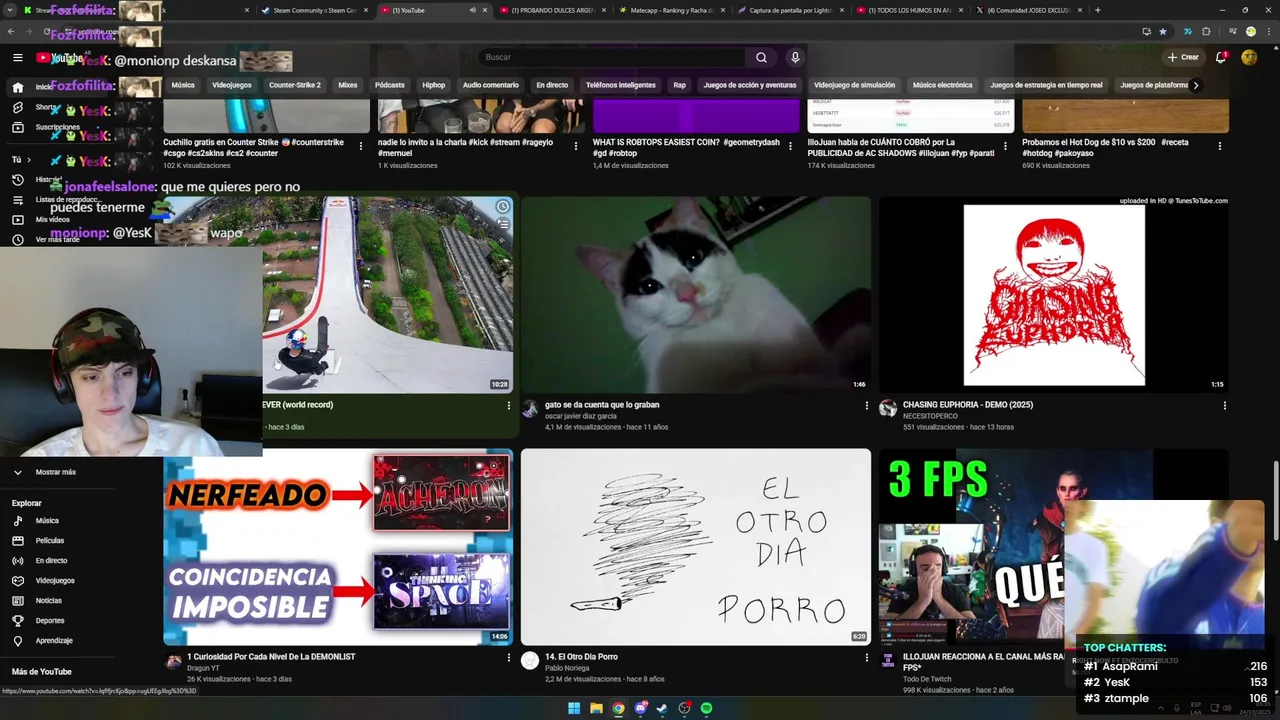This screenshot has width=1280, height=720.
Task: Open the 'Todo De Twitch' channel link
Action: (927, 679)
